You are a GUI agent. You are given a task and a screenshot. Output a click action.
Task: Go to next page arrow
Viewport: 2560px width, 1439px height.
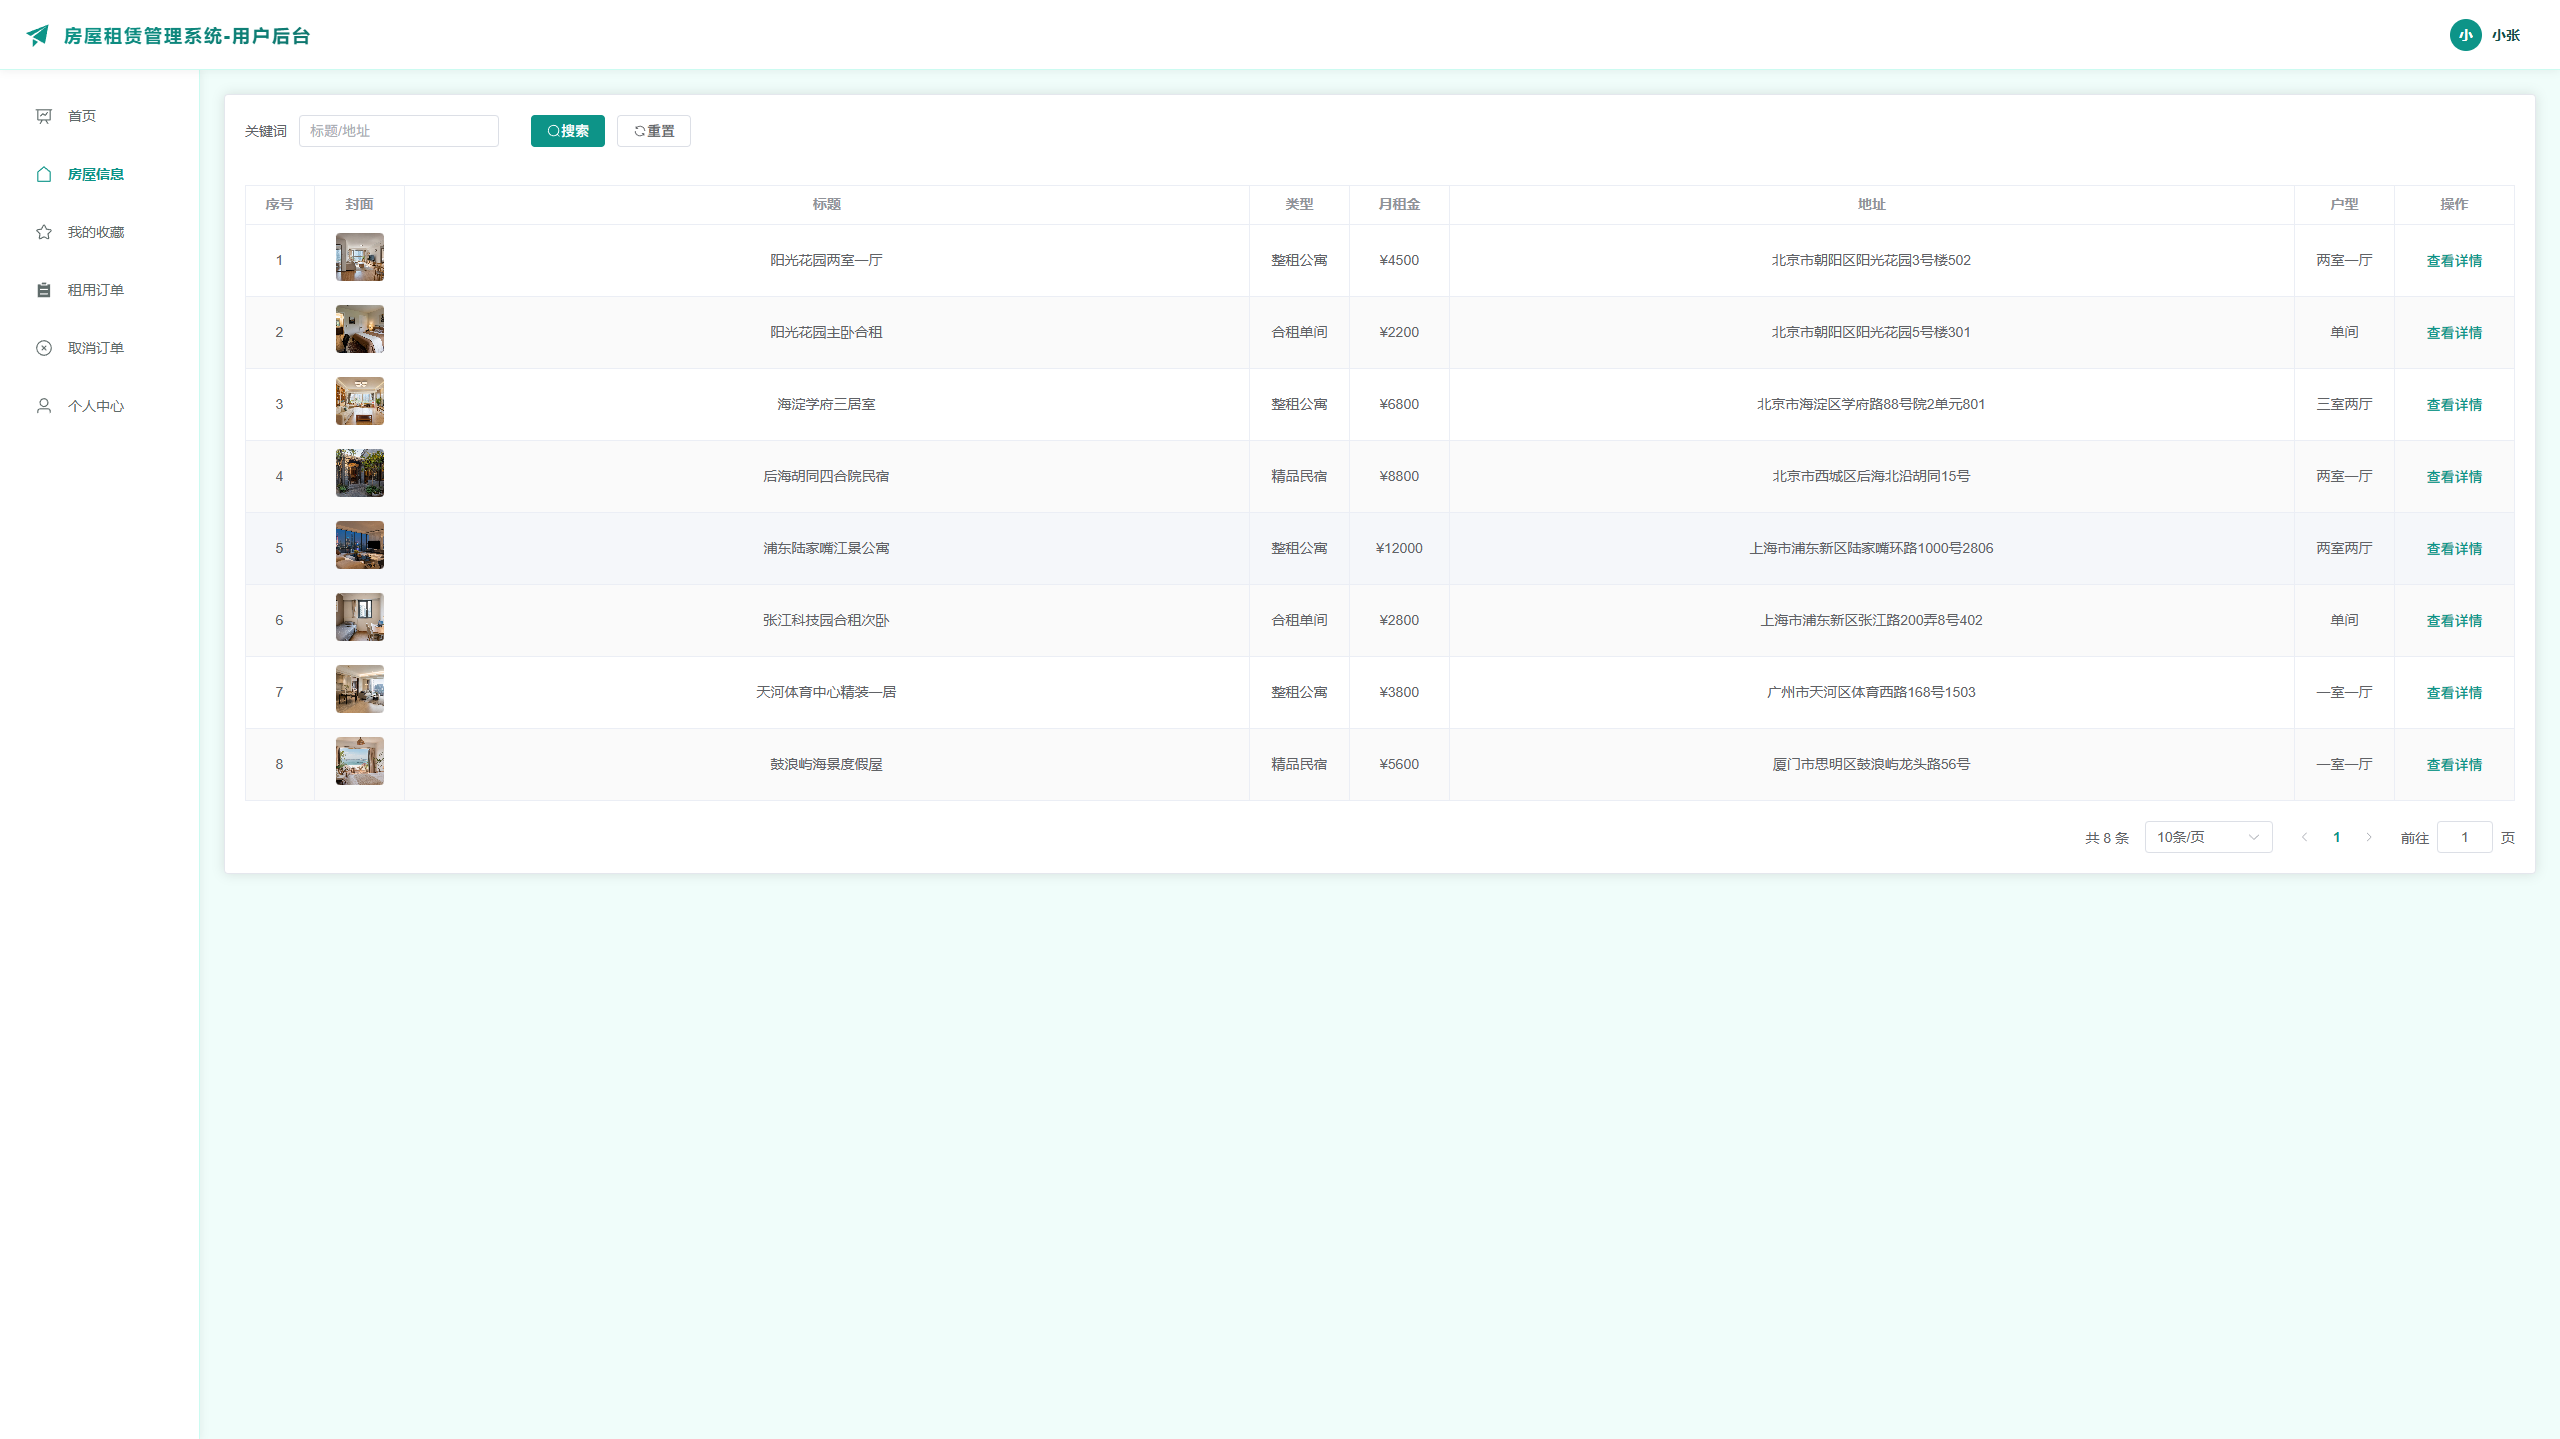point(2369,837)
